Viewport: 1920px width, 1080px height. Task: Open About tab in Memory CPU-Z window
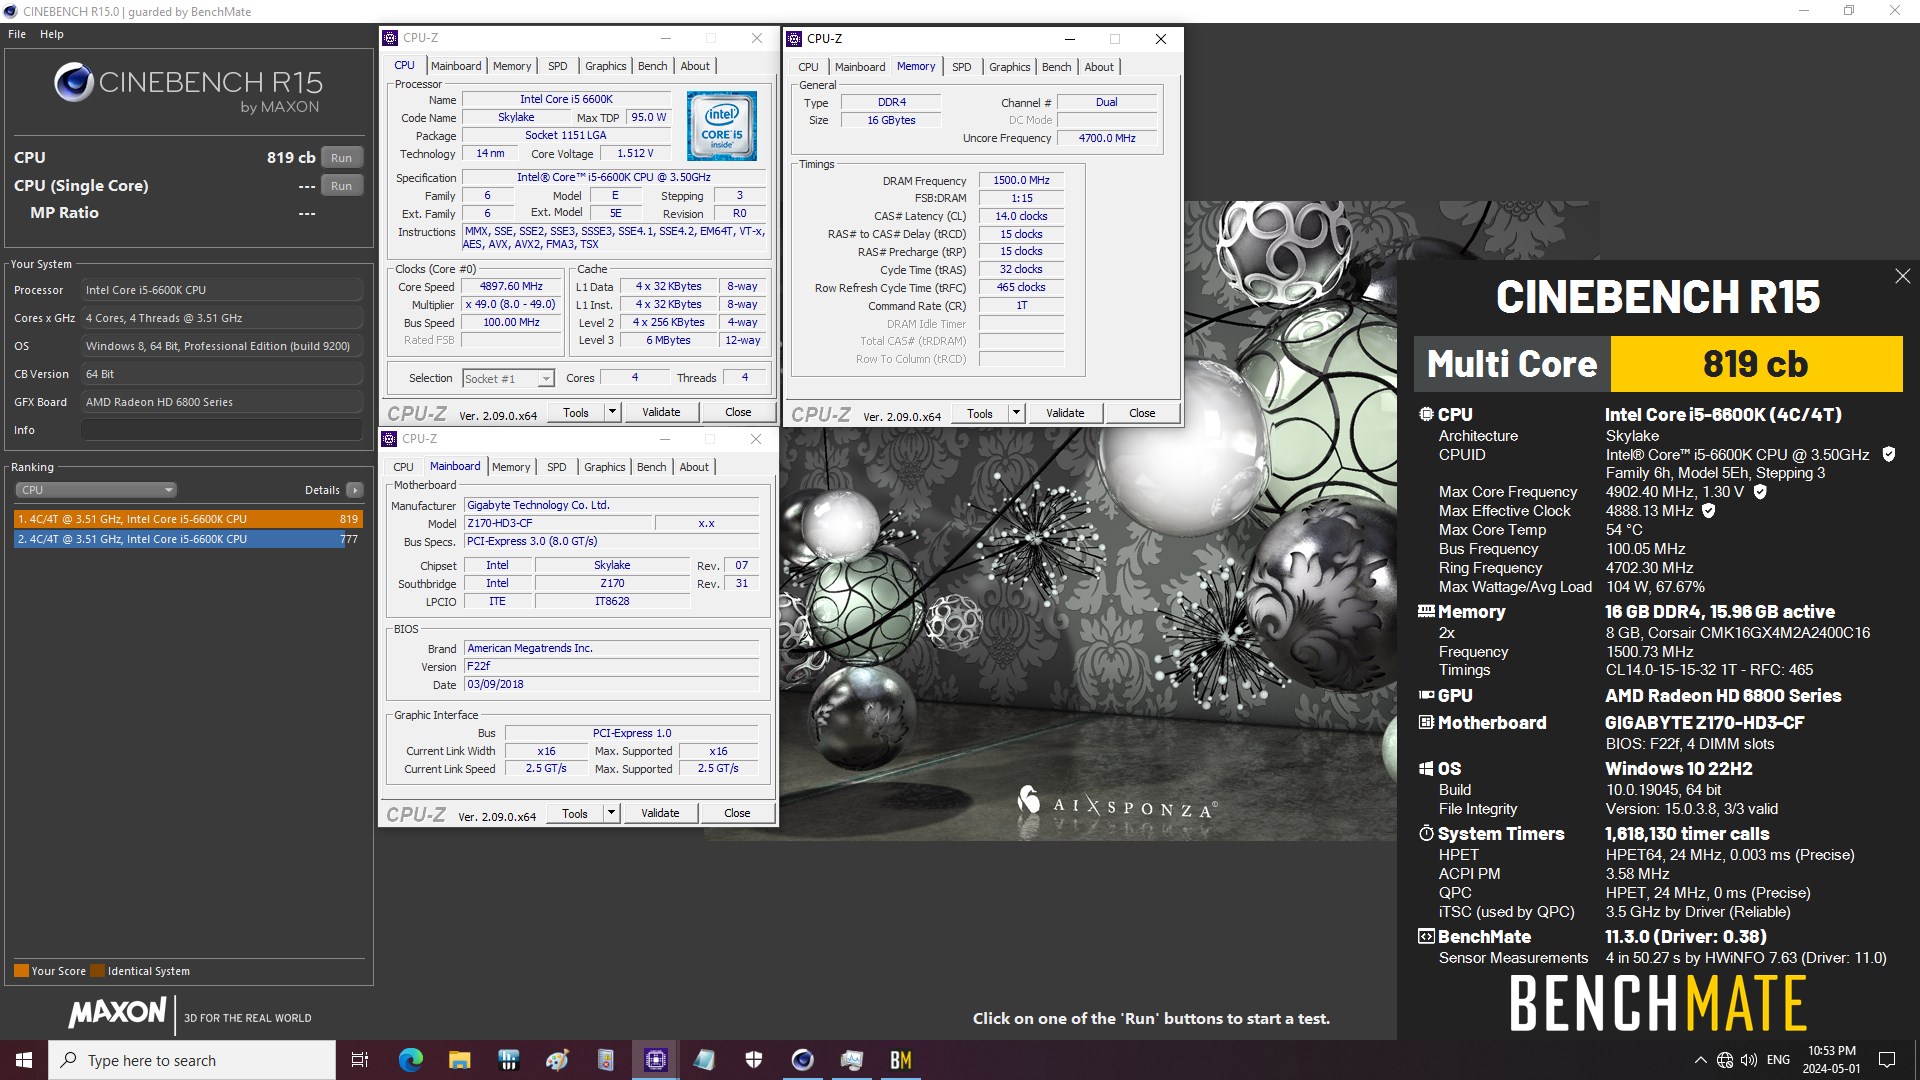click(x=1100, y=67)
